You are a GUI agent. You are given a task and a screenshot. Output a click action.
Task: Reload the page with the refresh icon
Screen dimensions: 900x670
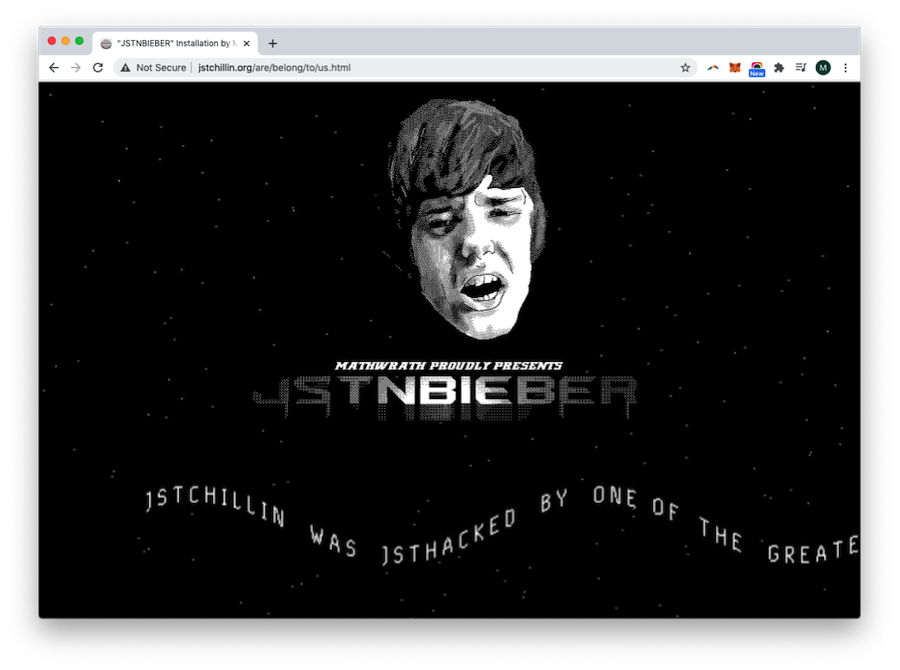click(x=98, y=68)
